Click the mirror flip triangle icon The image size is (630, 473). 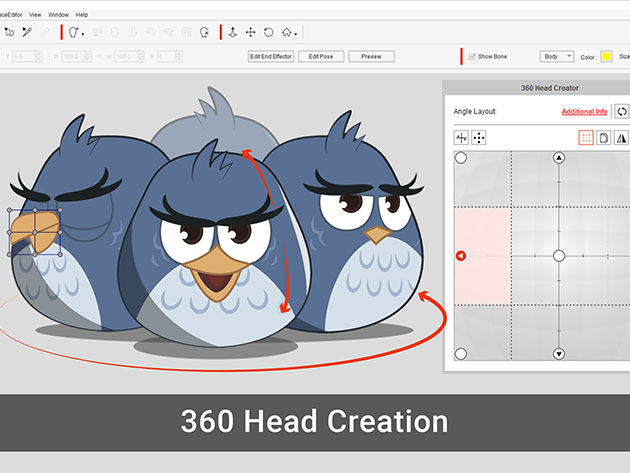[x=621, y=138]
